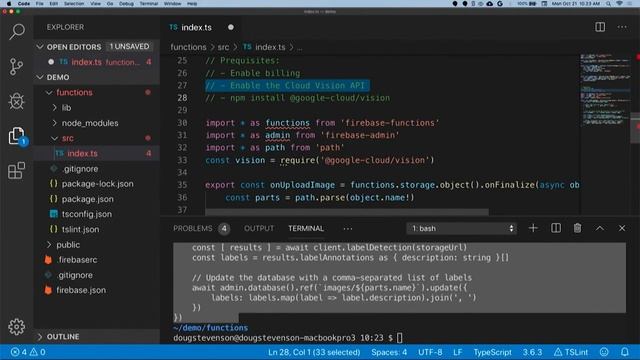Viewport: 640px width, 360px height.
Task: Click unsaved dot on index.ts tab
Action: click(231, 27)
